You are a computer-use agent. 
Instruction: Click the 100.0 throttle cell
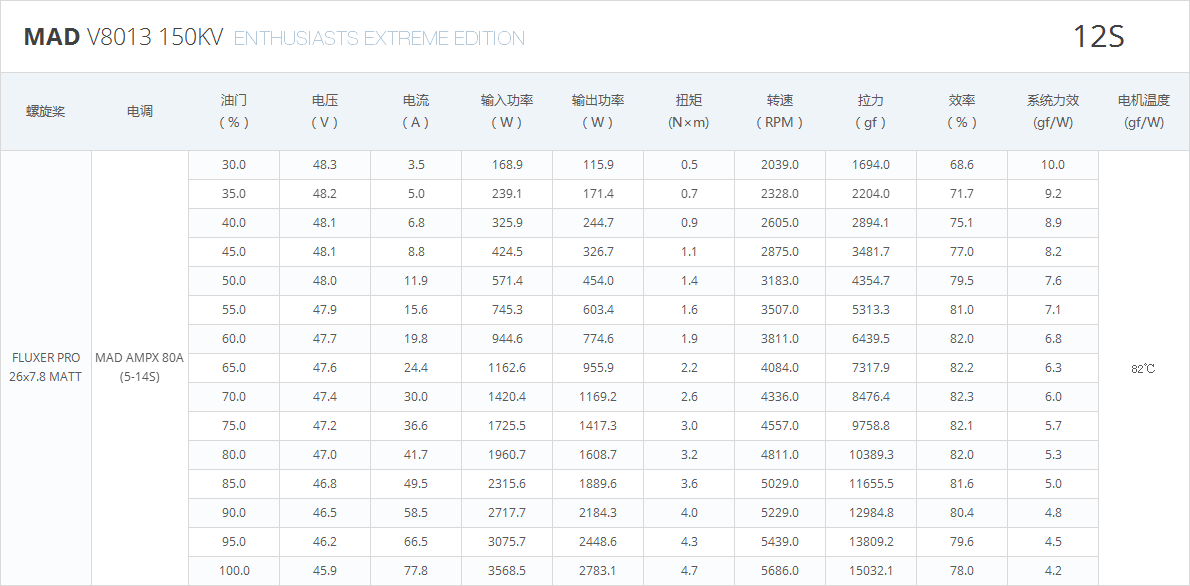click(234, 571)
